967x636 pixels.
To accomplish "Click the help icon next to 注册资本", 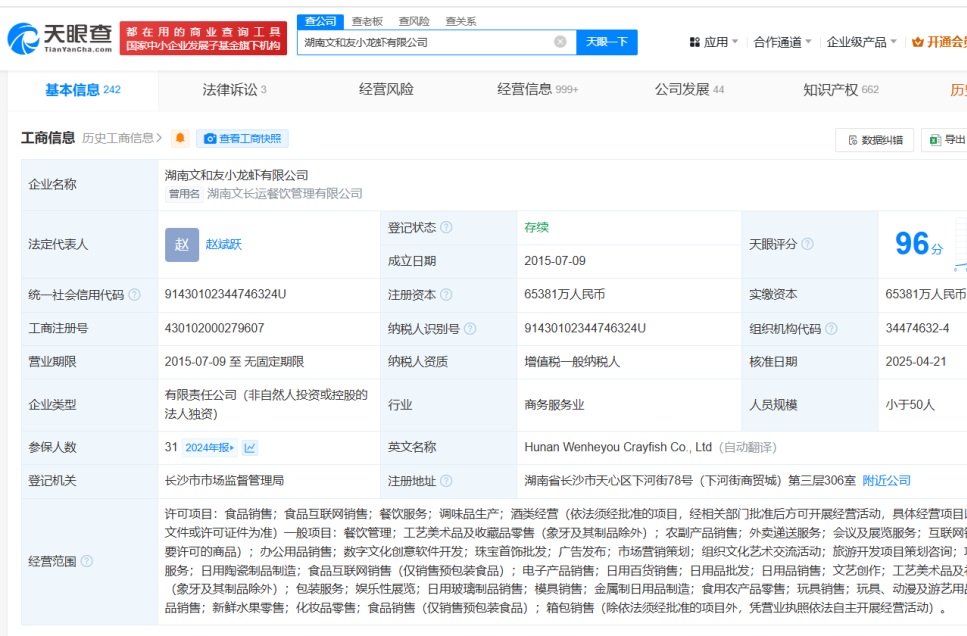I will point(446,295).
